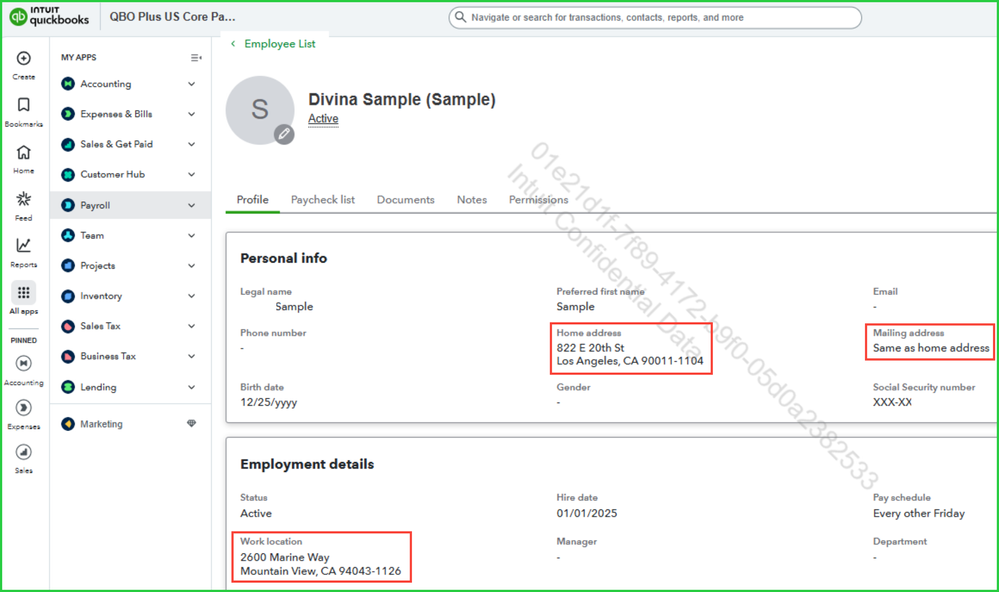Switch to Paycheck list tab
Image resolution: width=999 pixels, height=592 pixels.
[322, 199]
